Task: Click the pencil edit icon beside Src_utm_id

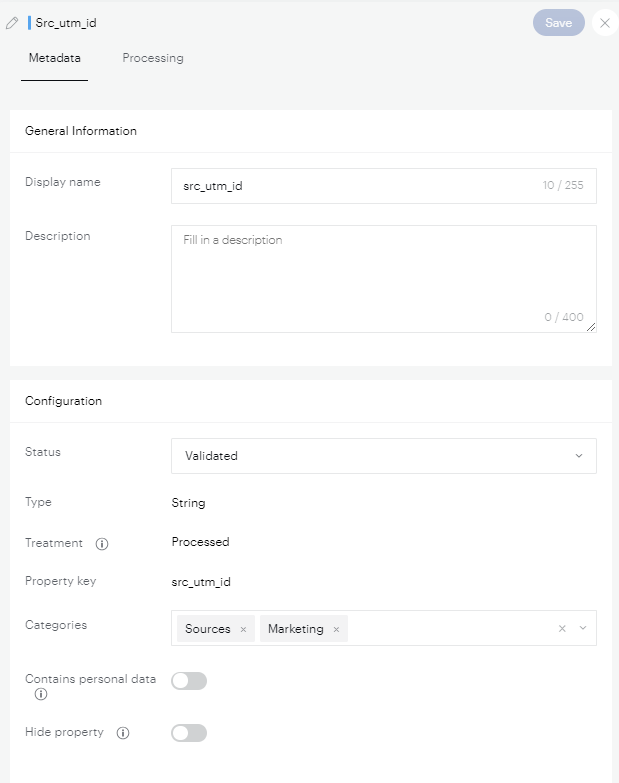Action: [x=12, y=23]
